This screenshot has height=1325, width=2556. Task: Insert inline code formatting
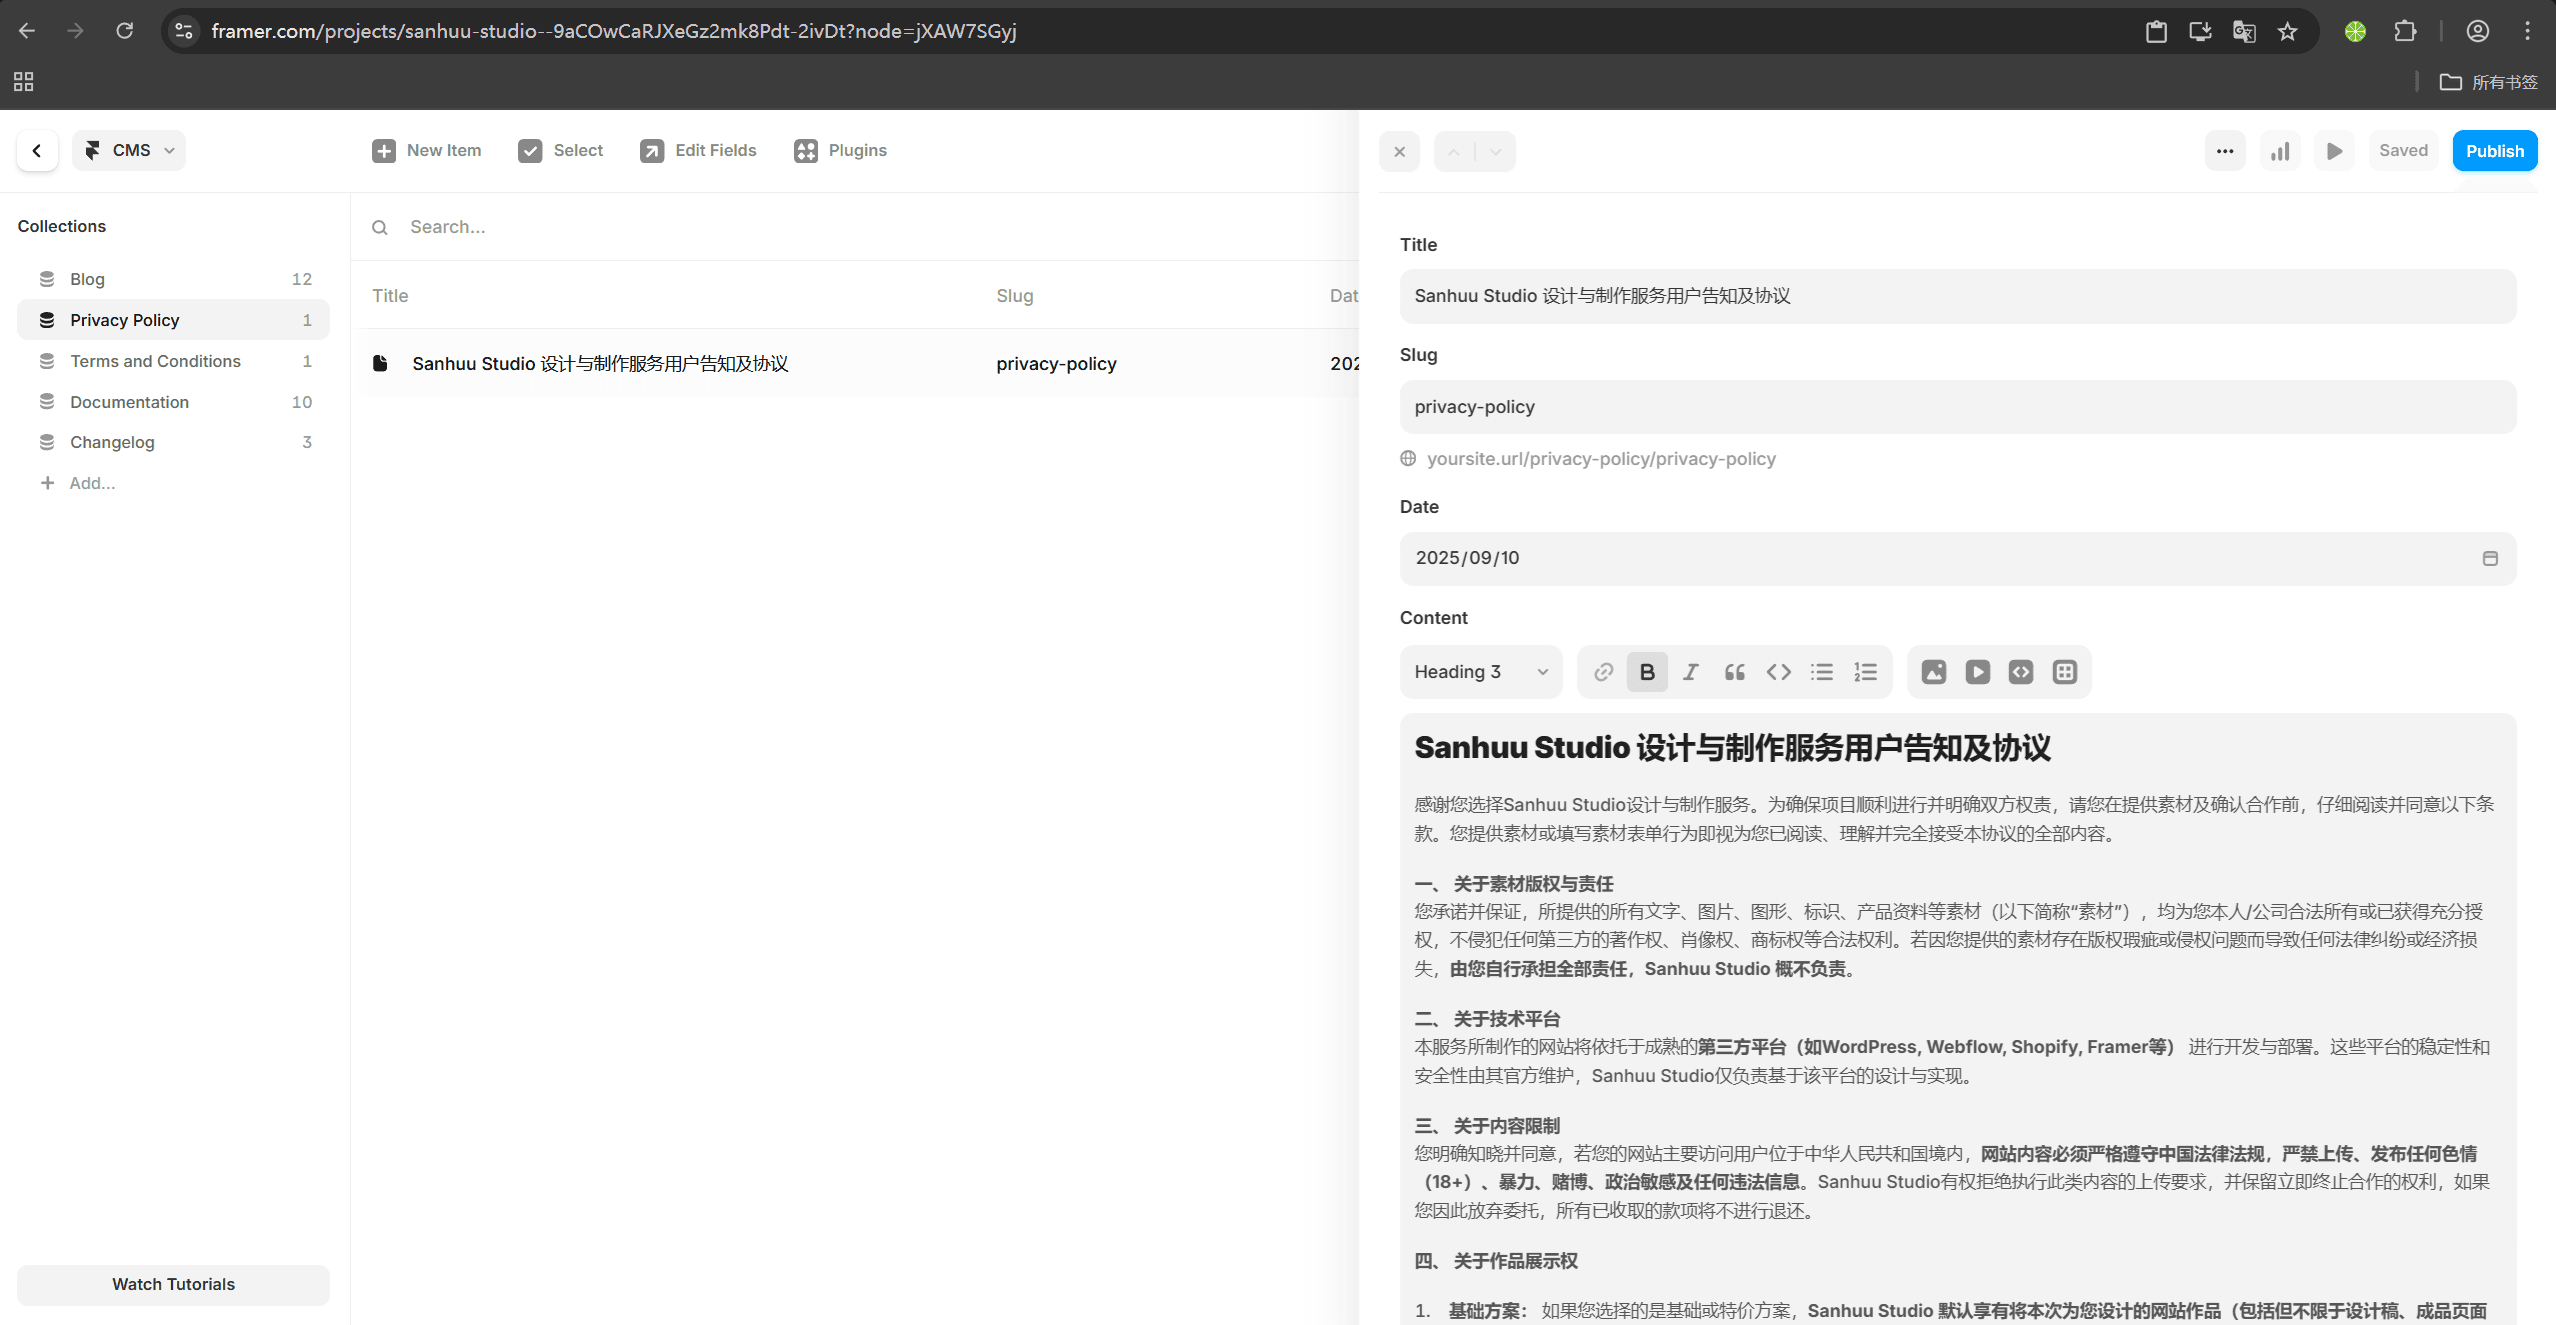1778,672
